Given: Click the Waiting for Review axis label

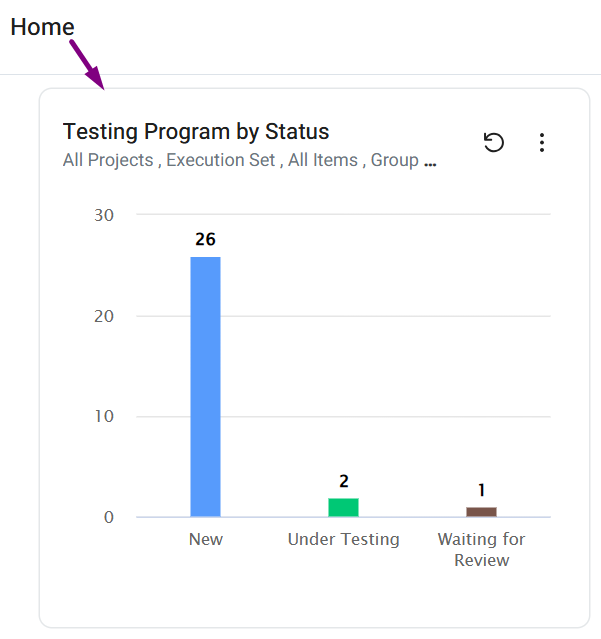Looking at the screenshot, I should coord(481,549).
